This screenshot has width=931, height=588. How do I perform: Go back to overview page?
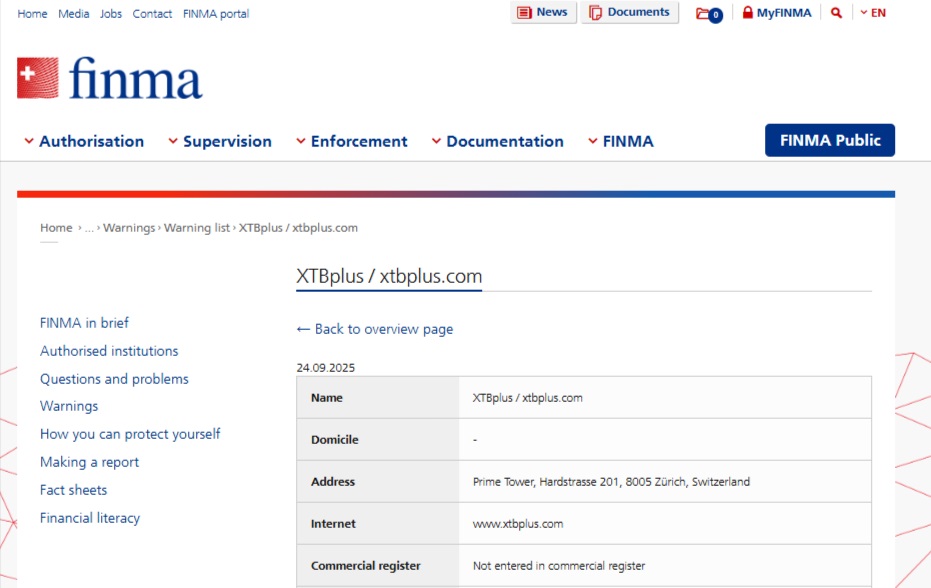375,329
